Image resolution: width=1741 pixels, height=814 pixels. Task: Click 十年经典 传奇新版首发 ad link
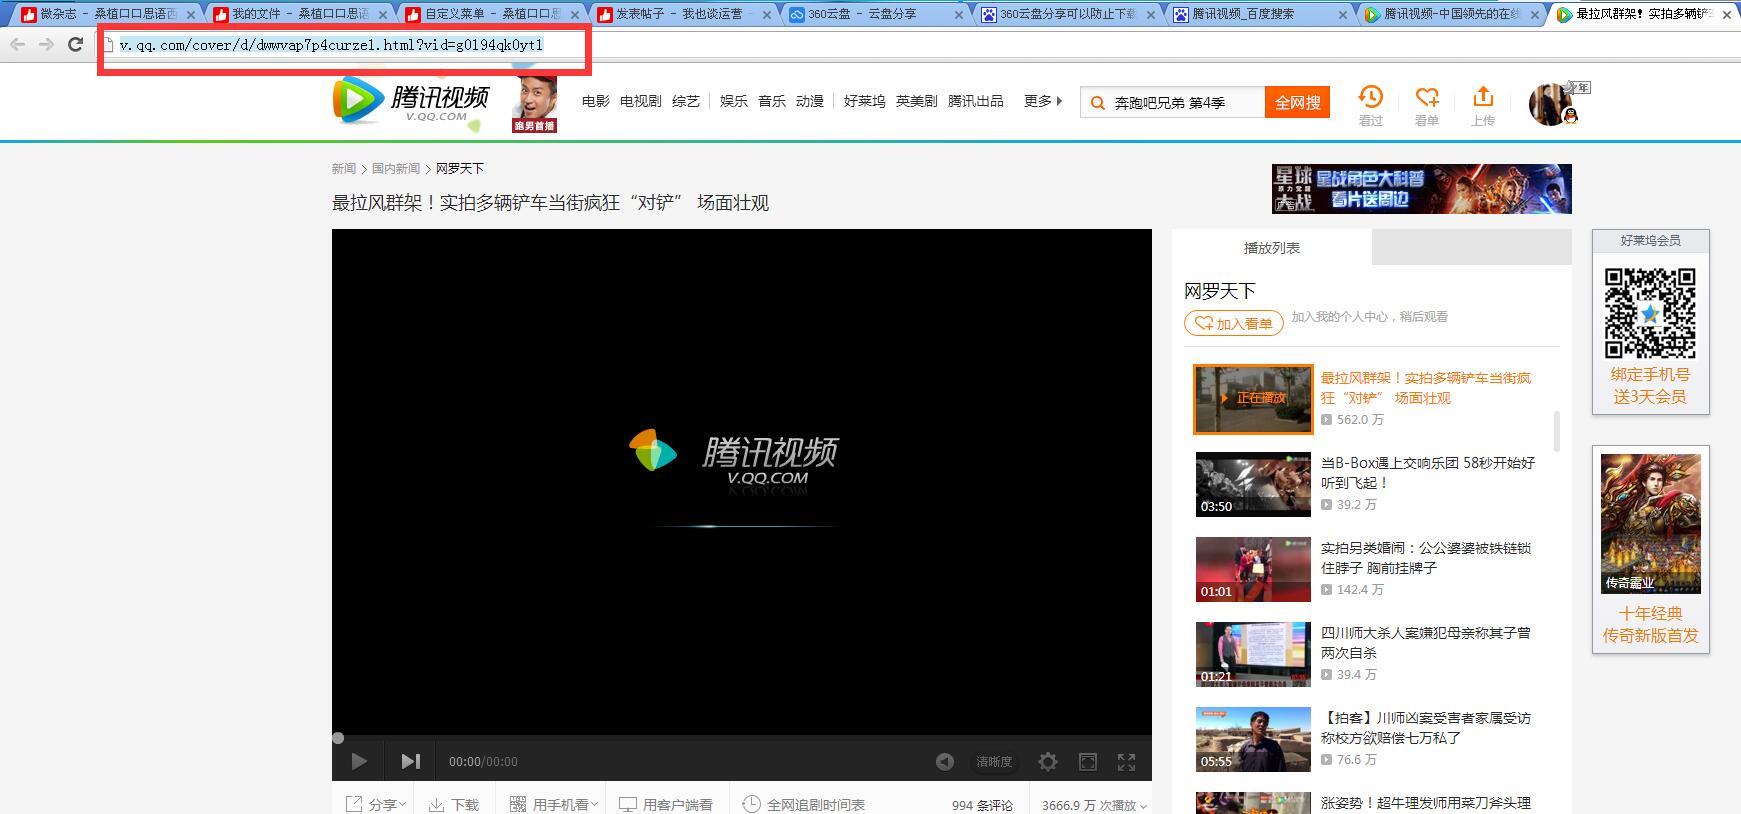pyautogui.click(x=1650, y=625)
